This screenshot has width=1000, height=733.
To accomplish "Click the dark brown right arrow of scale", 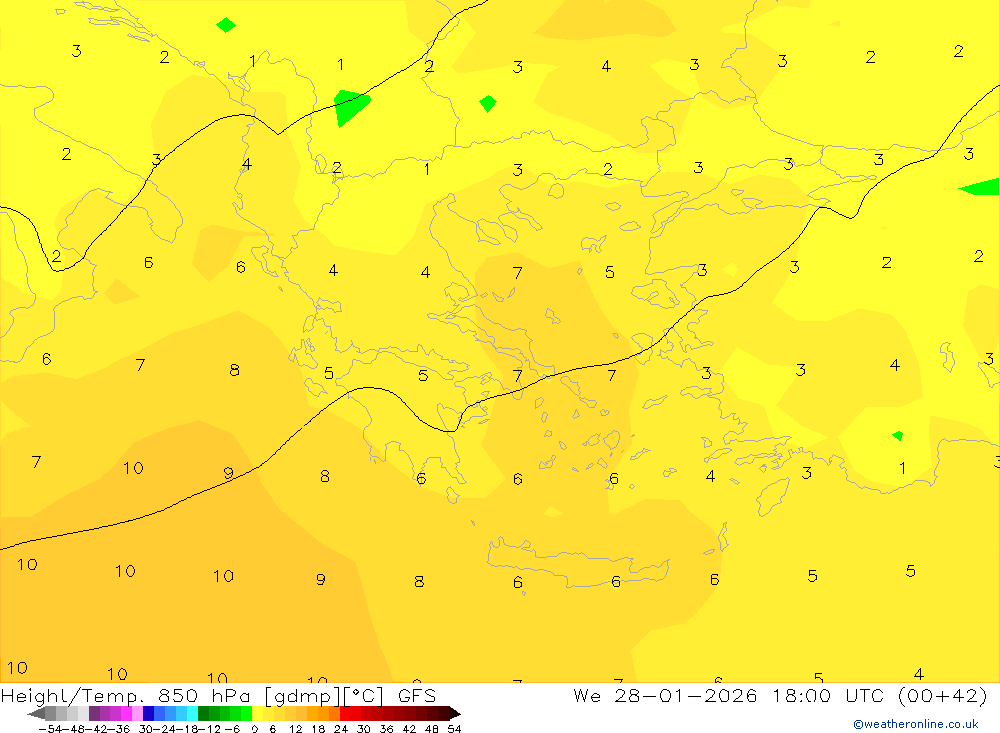I will click(455, 714).
